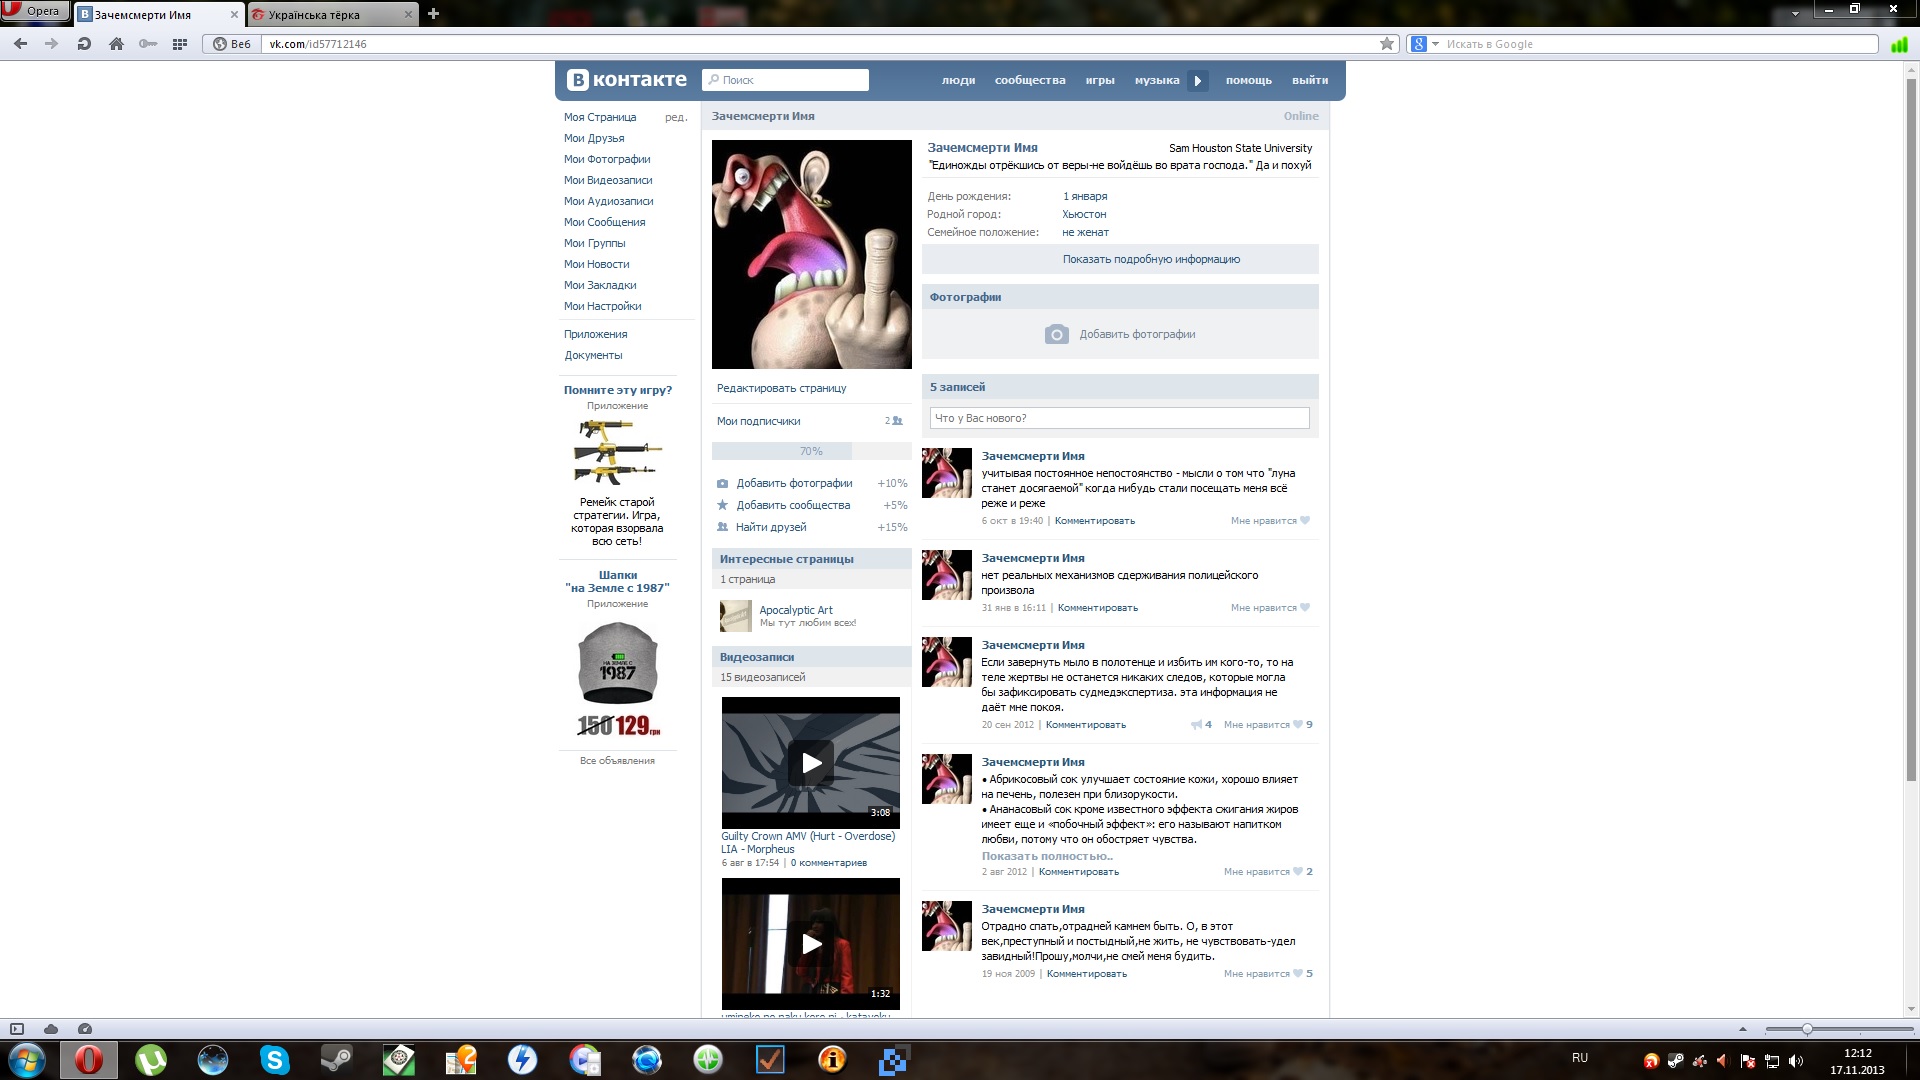Click the 70% profile completion bar
This screenshot has height=1080, width=1920.
pyautogui.click(x=811, y=451)
